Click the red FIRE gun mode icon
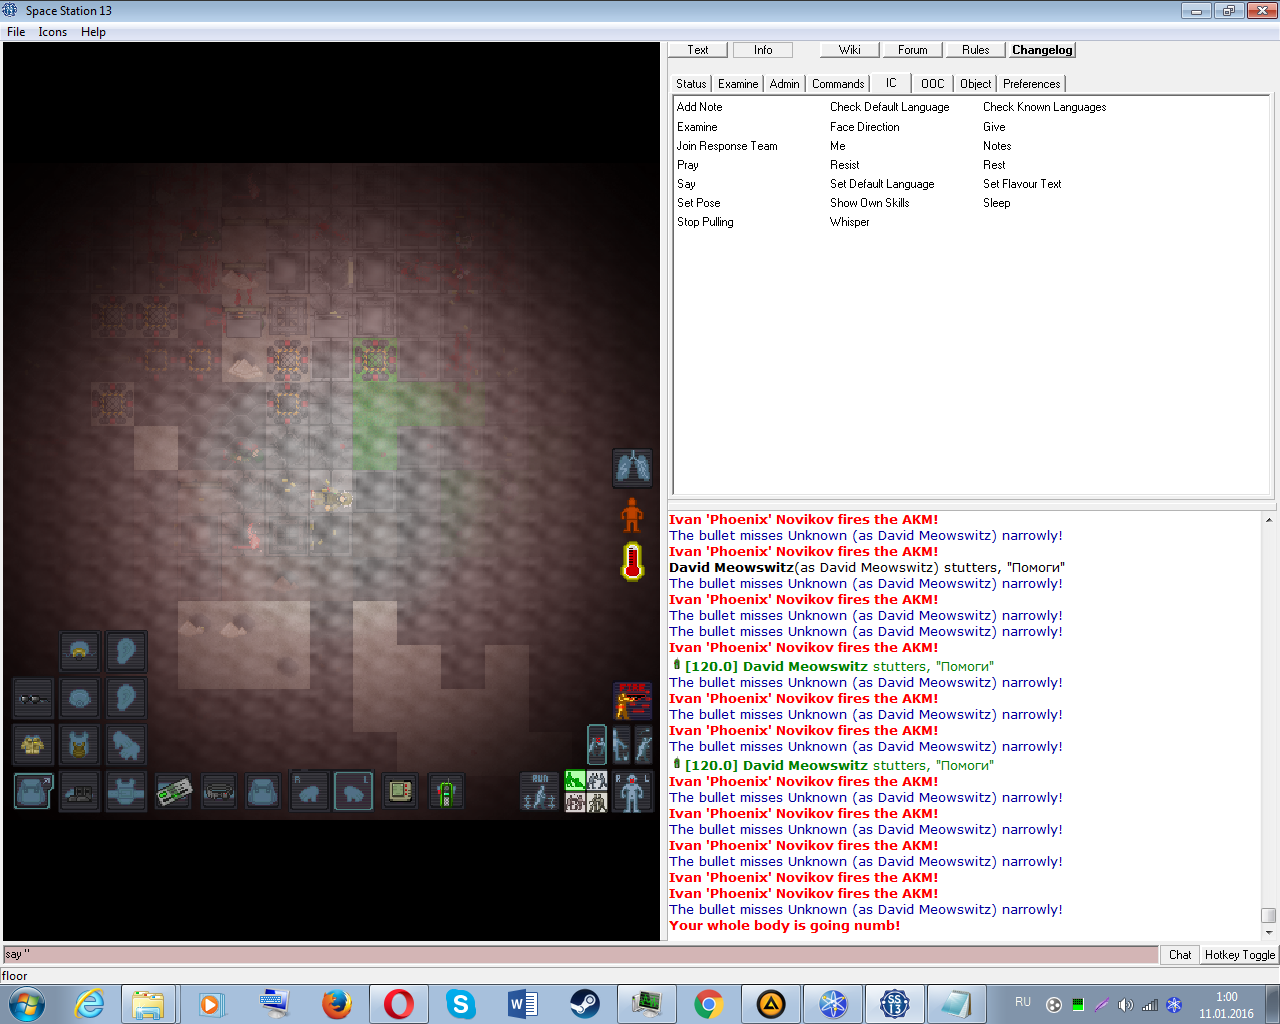1280x1024 pixels. click(x=632, y=701)
